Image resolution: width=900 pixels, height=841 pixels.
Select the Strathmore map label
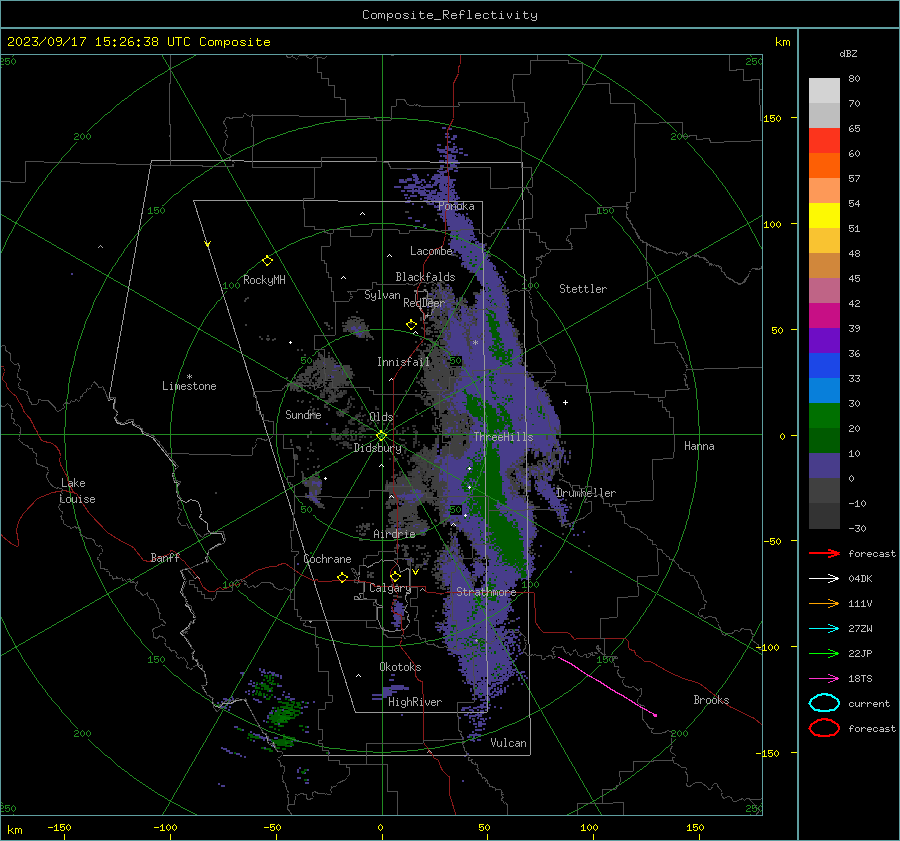tap(486, 592)
